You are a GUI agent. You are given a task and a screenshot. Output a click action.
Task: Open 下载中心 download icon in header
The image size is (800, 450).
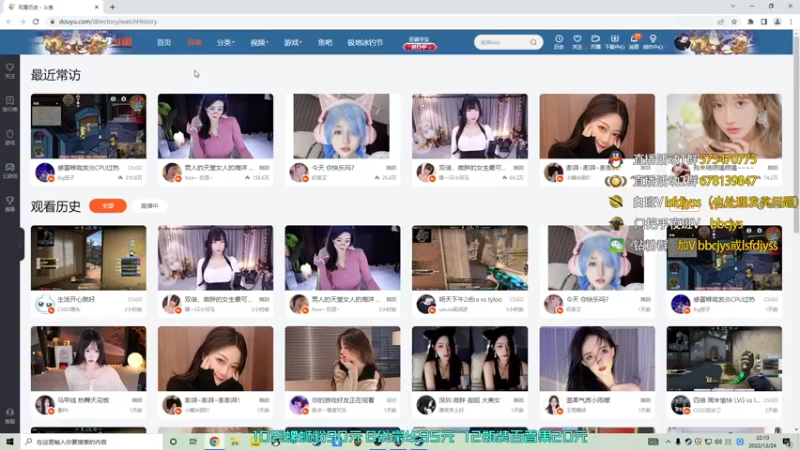click(614, 42)
